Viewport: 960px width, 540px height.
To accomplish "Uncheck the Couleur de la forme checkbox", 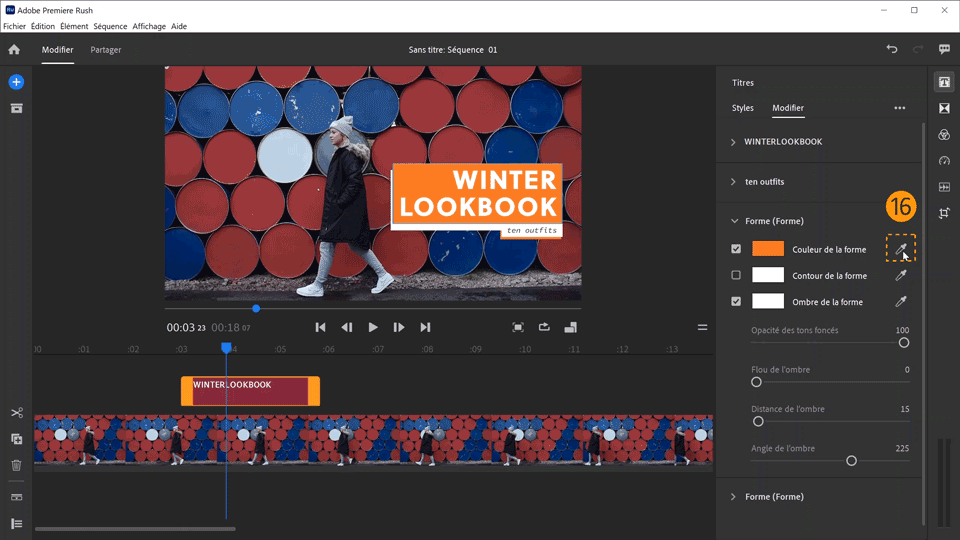I will point(736,249).
